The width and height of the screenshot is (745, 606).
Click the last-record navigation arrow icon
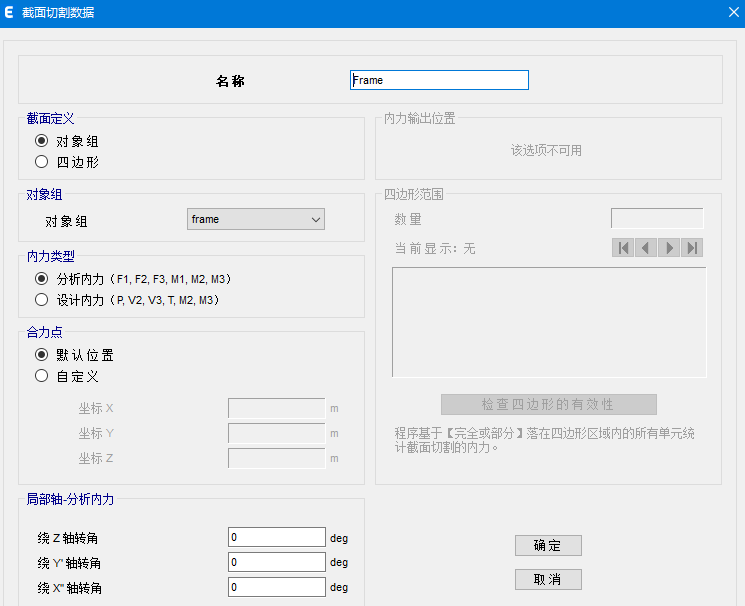(692, 248)
